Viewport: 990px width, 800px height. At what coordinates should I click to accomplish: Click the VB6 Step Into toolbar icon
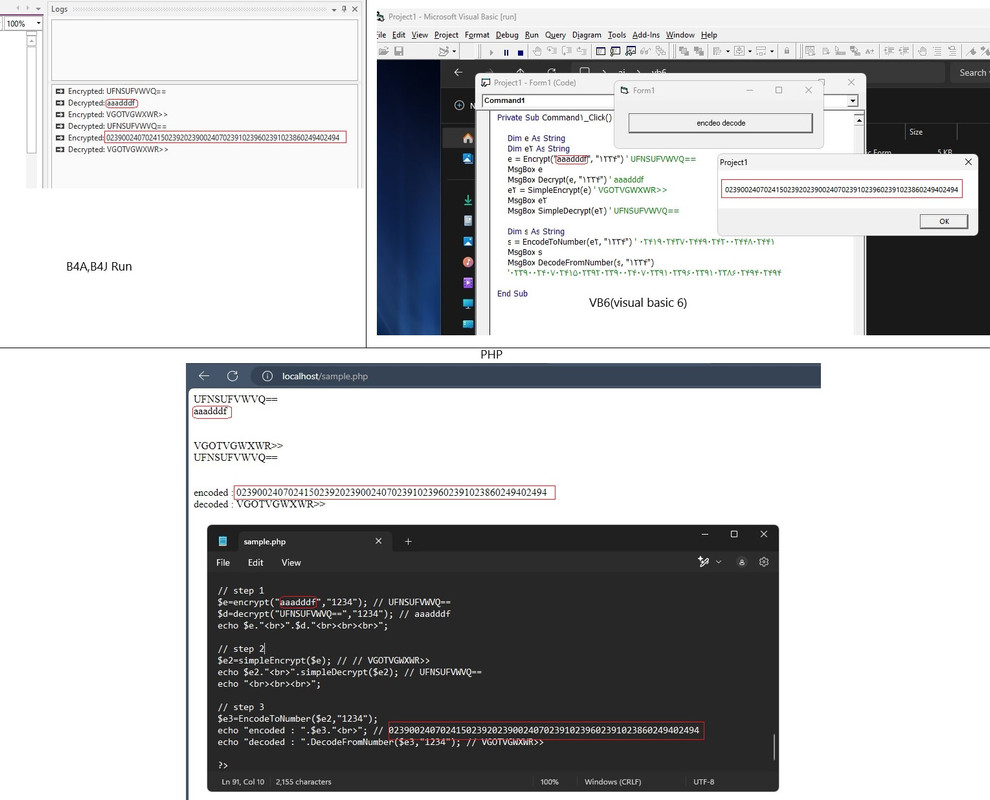[552, 51]
